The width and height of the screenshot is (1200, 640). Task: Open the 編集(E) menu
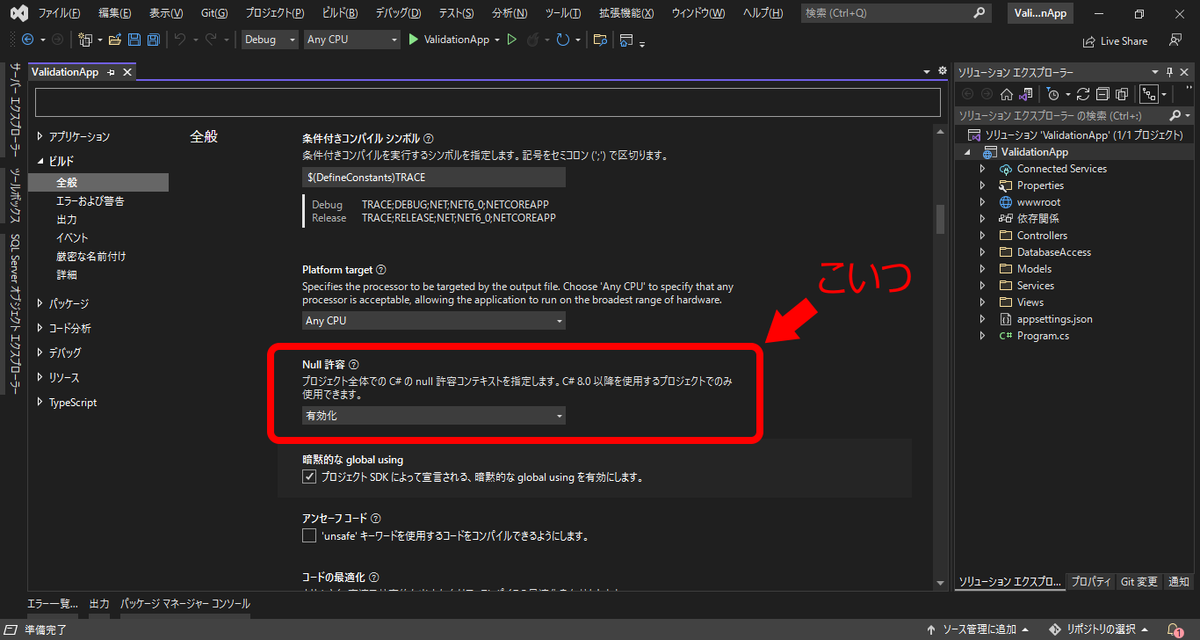(x=115, y=13)
